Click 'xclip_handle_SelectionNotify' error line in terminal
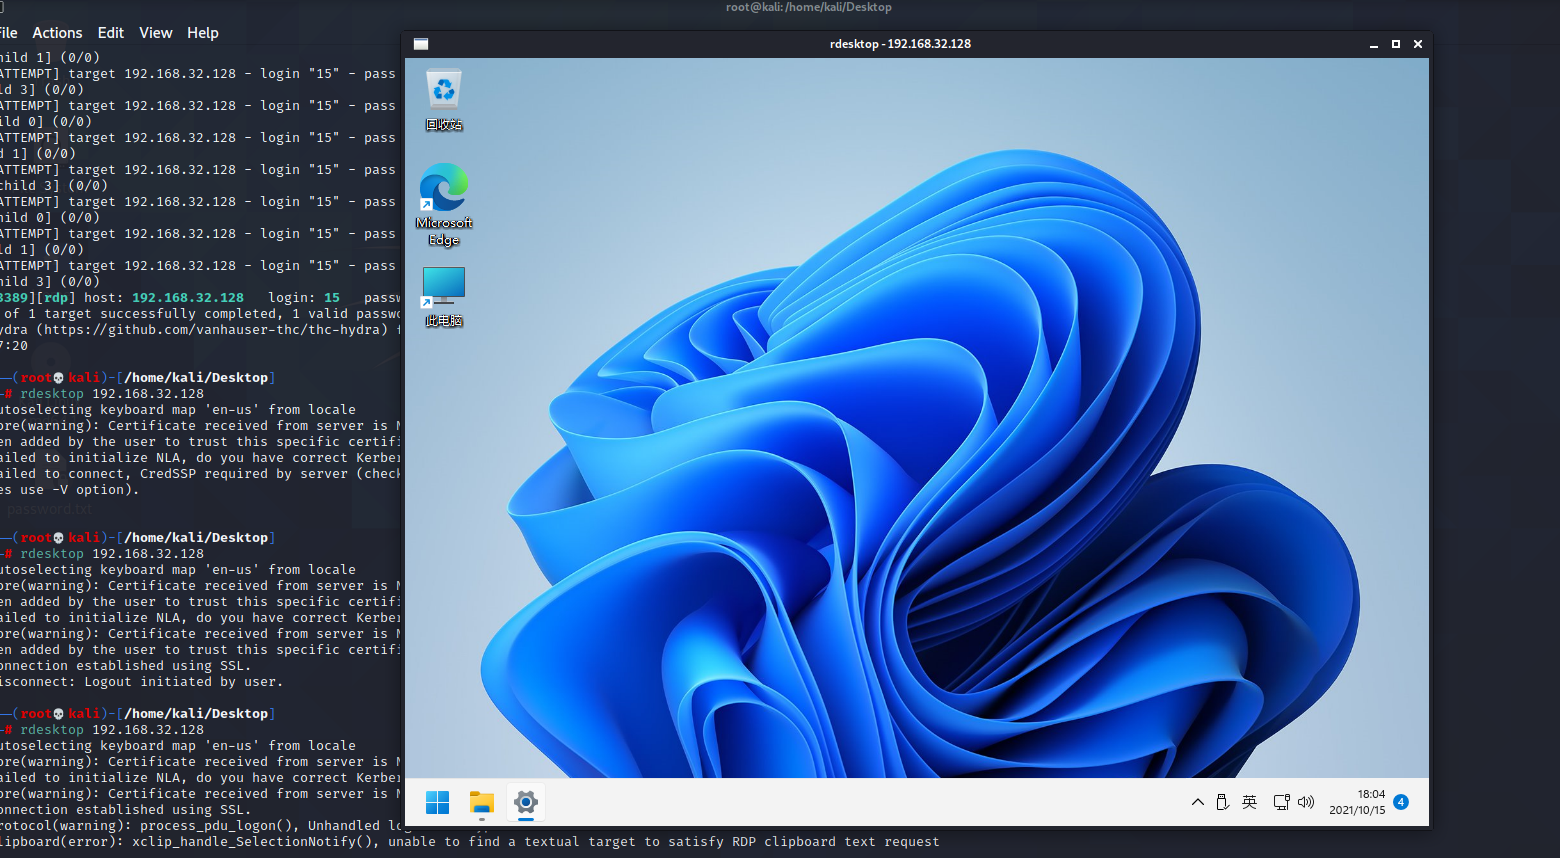 470,842
